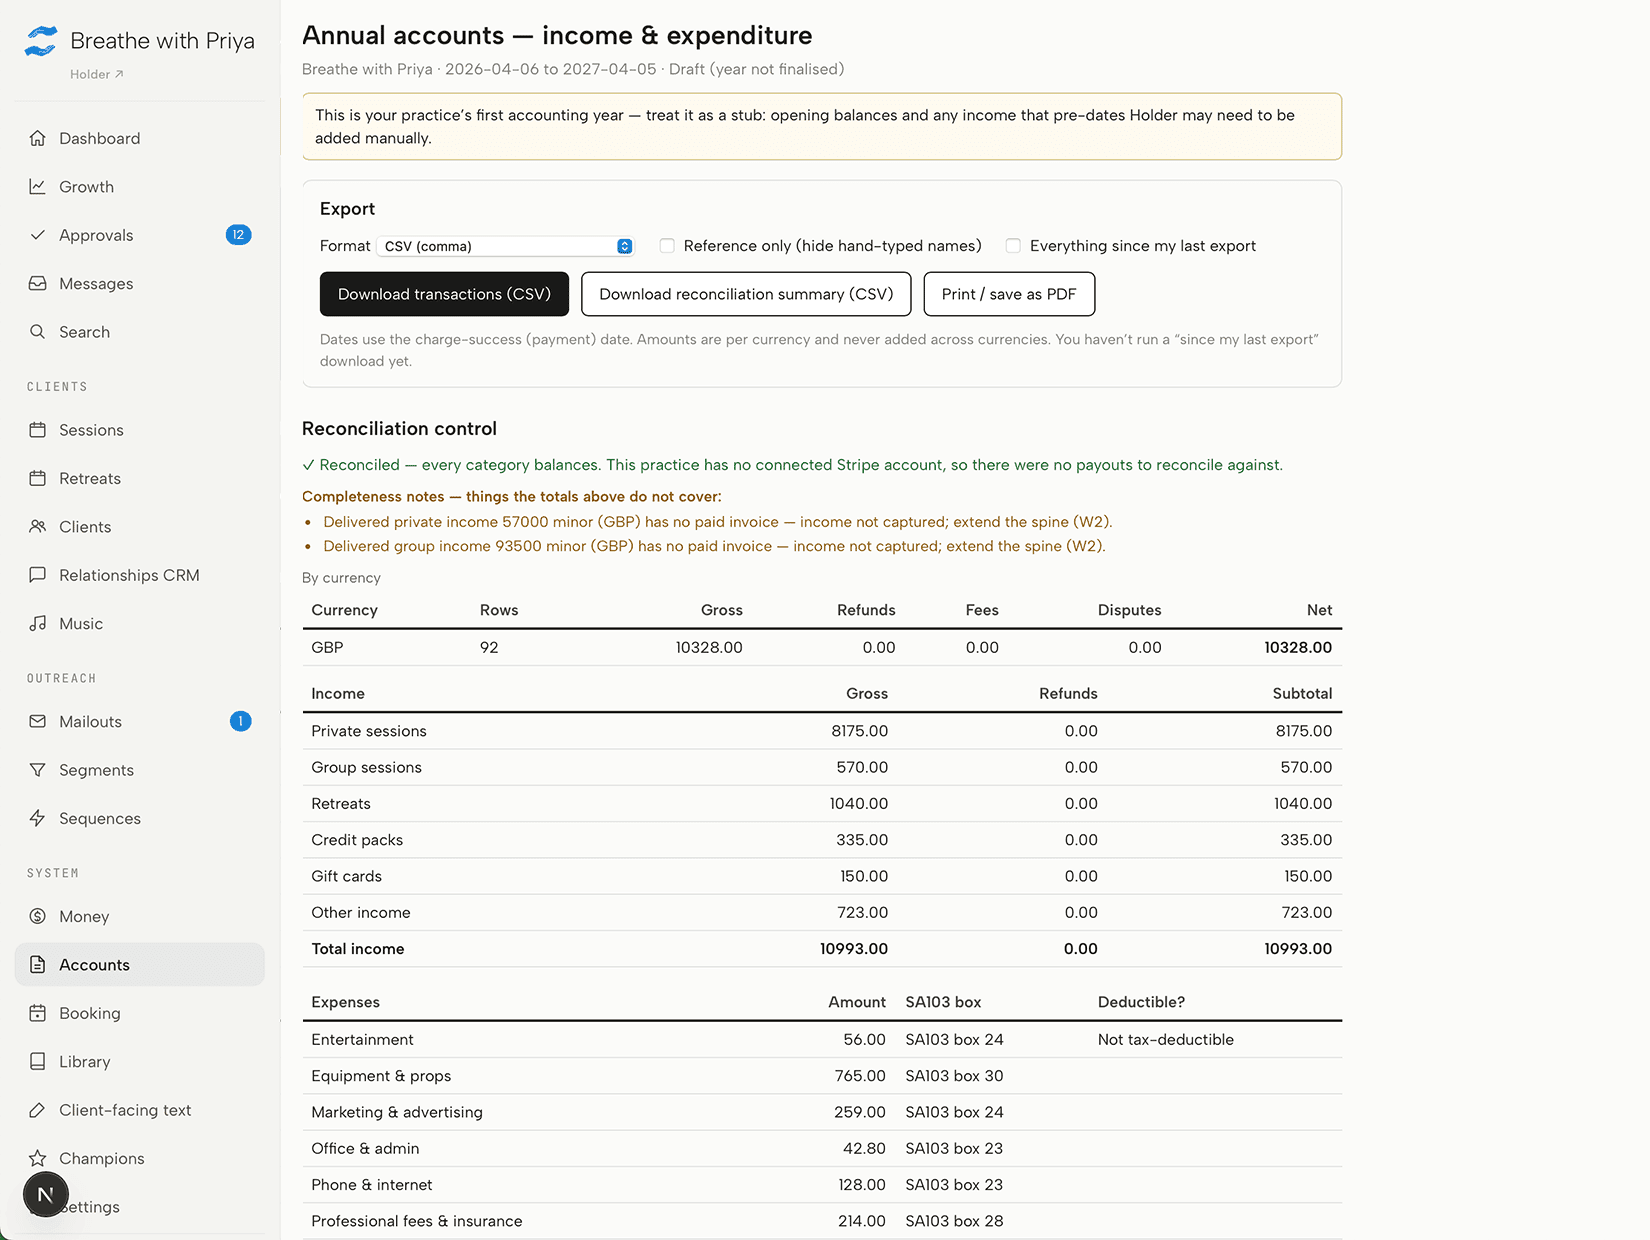Click the Champions star icon
The width and height of the screenshot is (1650, 1240).
point(38,1158)
